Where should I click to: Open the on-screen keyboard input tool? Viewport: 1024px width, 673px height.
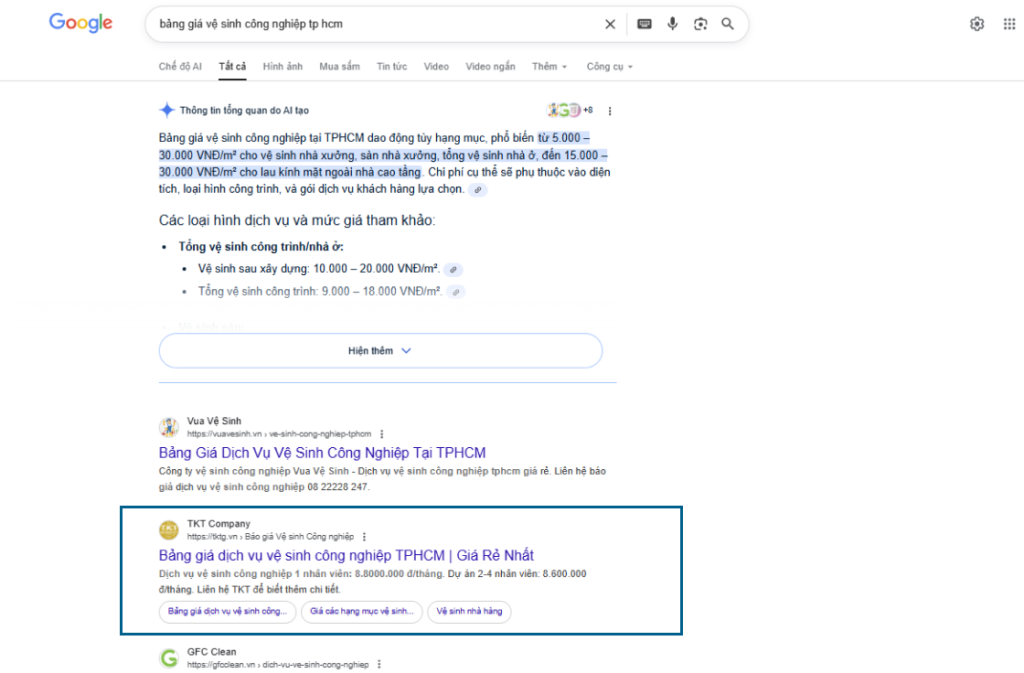[645, 24]
